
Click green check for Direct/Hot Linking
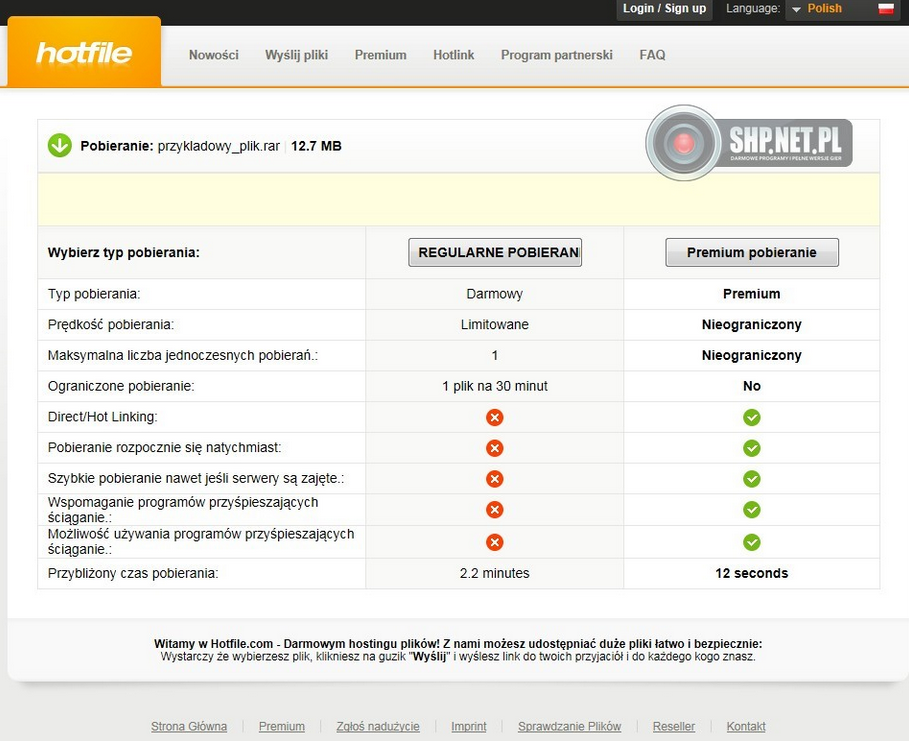pyautogui.click(x=752, y=417)
